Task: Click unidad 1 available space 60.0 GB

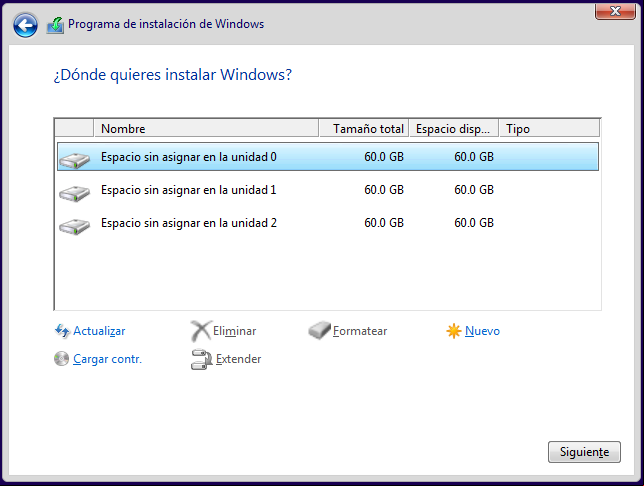Action: coord(474,190)
